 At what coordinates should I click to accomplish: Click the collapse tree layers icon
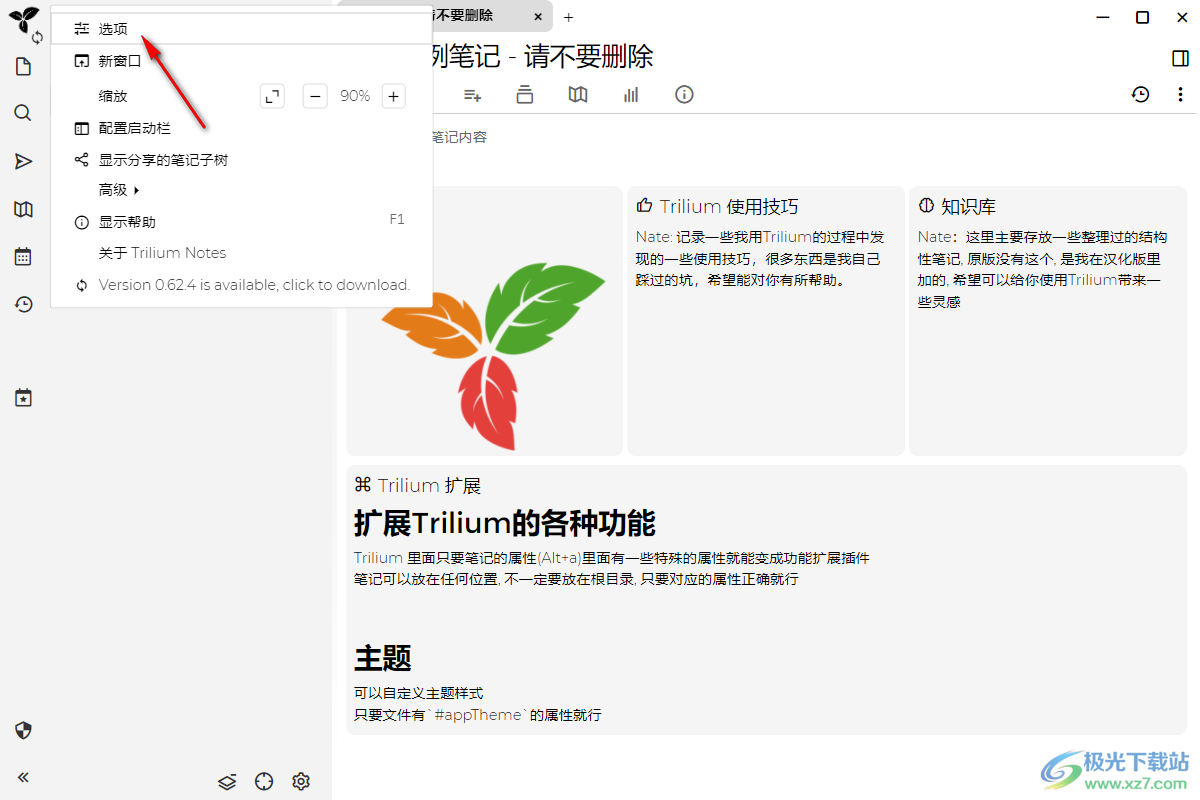click(x=227, y=781)
